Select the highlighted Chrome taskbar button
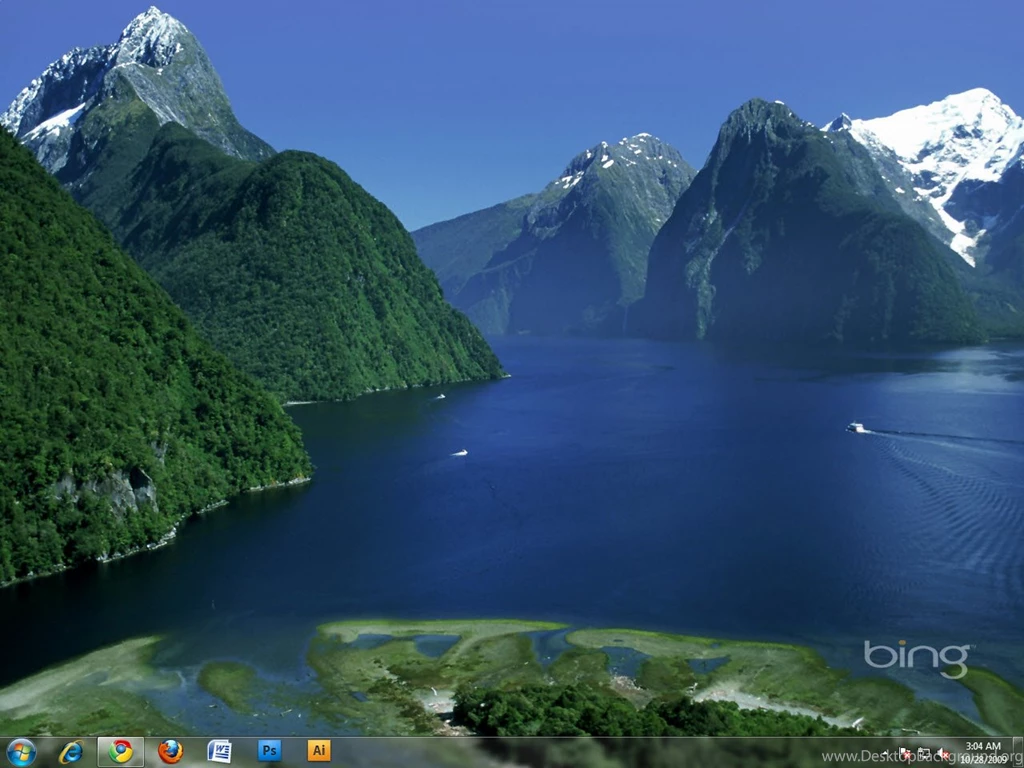This screenshot has width=1024, height=768. (x=119, y=751)
